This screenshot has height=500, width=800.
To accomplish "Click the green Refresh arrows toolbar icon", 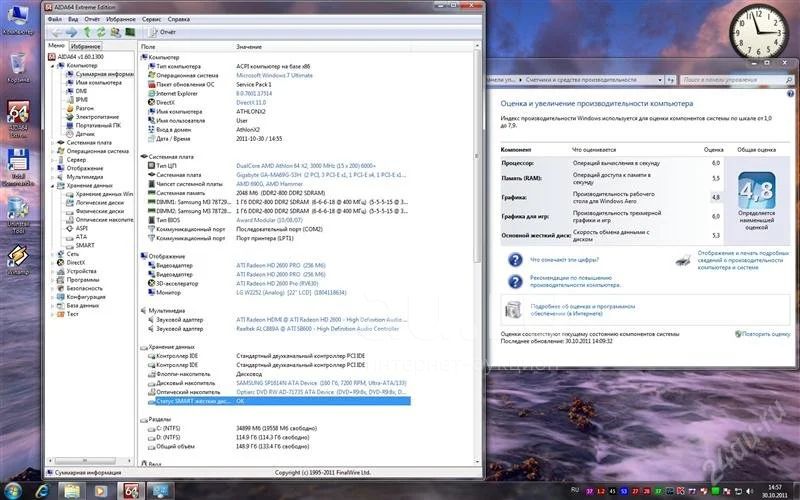I will (x=101, y=32).
